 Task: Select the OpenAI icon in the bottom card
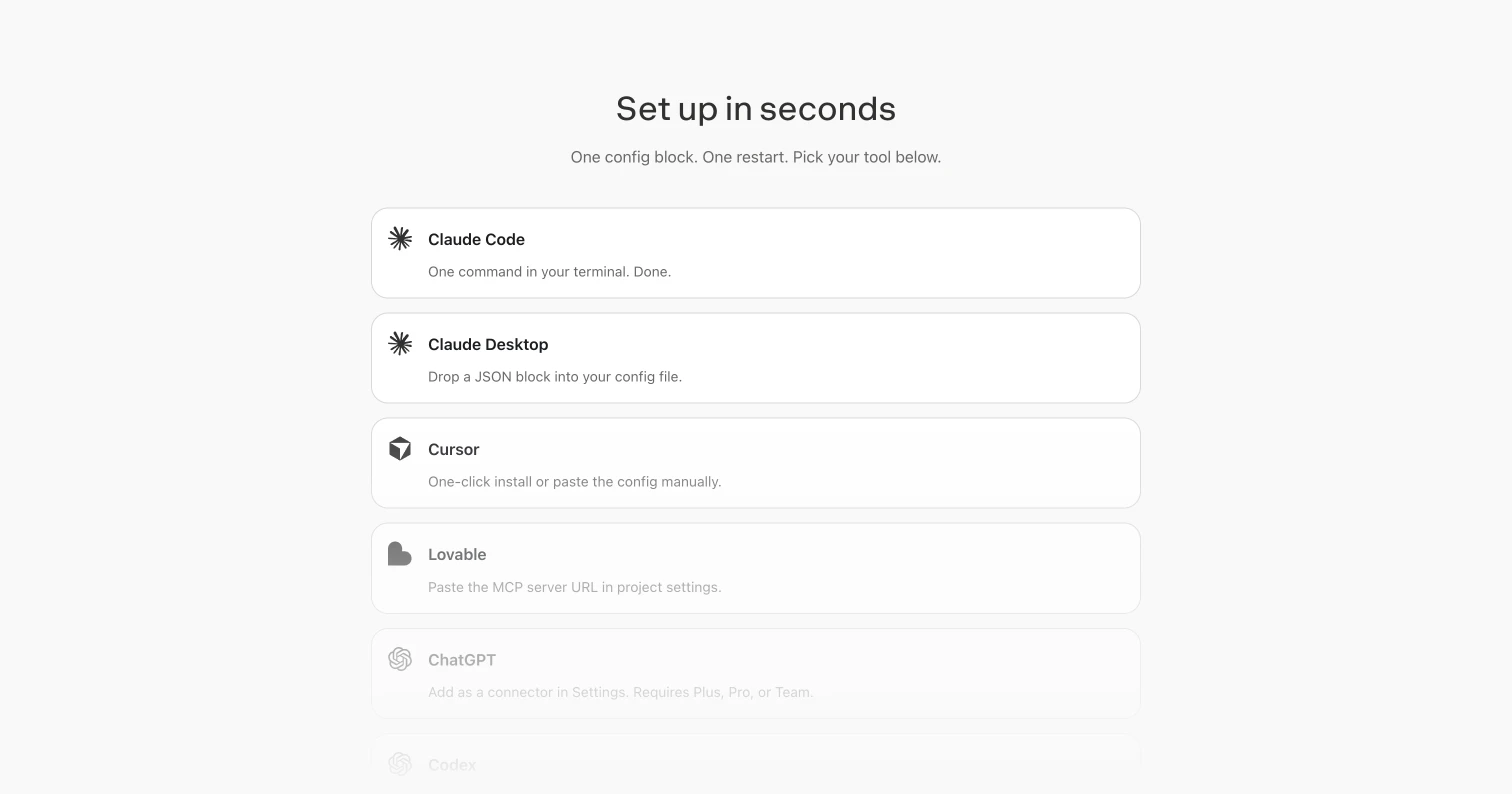tap(400, 764)
